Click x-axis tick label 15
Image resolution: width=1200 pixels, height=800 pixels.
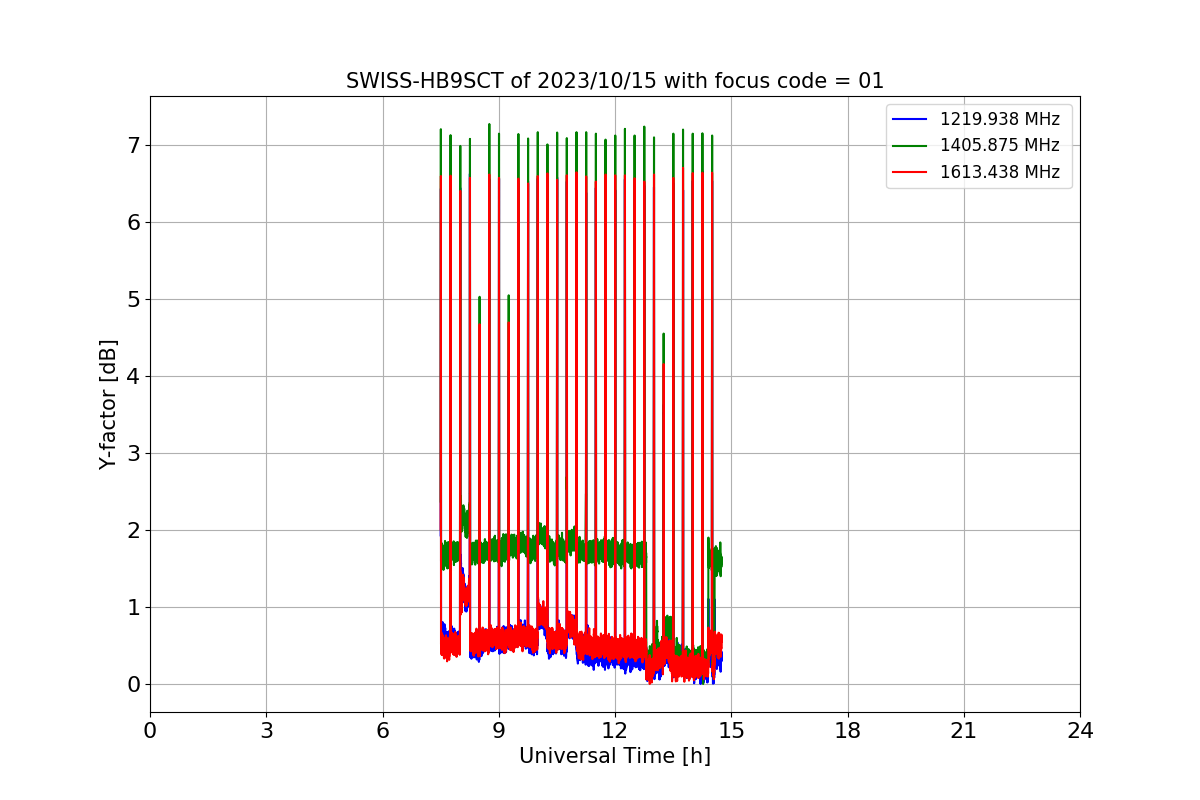pos(731,731)
